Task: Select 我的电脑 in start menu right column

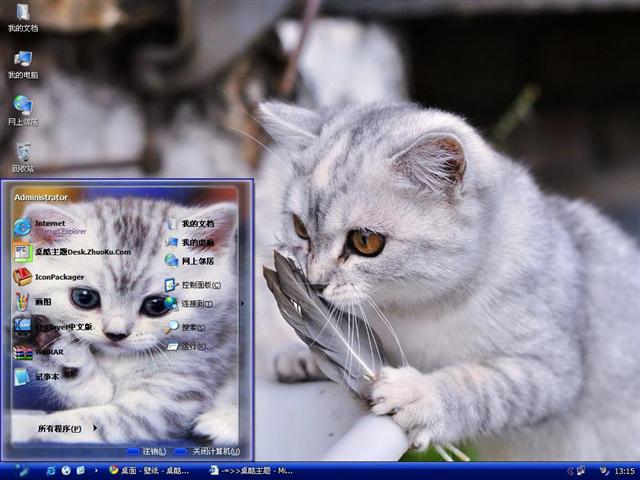Action: click(190, 242)
